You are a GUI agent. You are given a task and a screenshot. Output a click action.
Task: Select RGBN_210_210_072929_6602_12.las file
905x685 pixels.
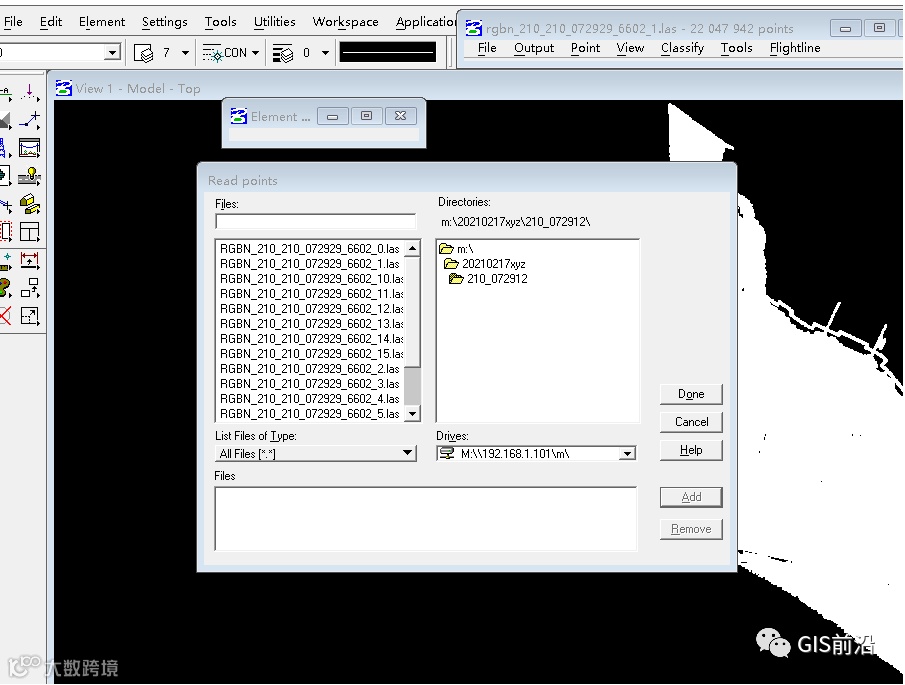(x=311, y=309)
